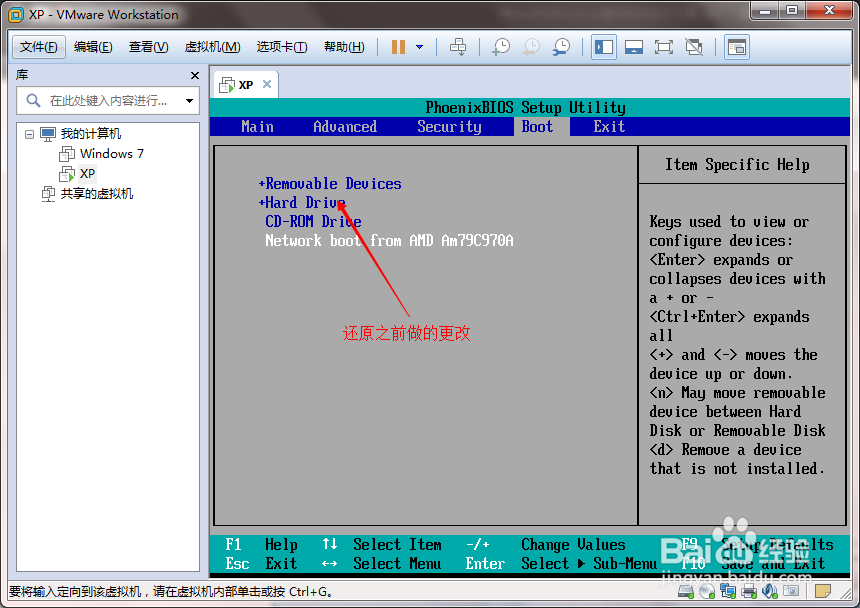
Task: Click the CD/DVD drive status bar icon
Action: (x=707, y=591)
